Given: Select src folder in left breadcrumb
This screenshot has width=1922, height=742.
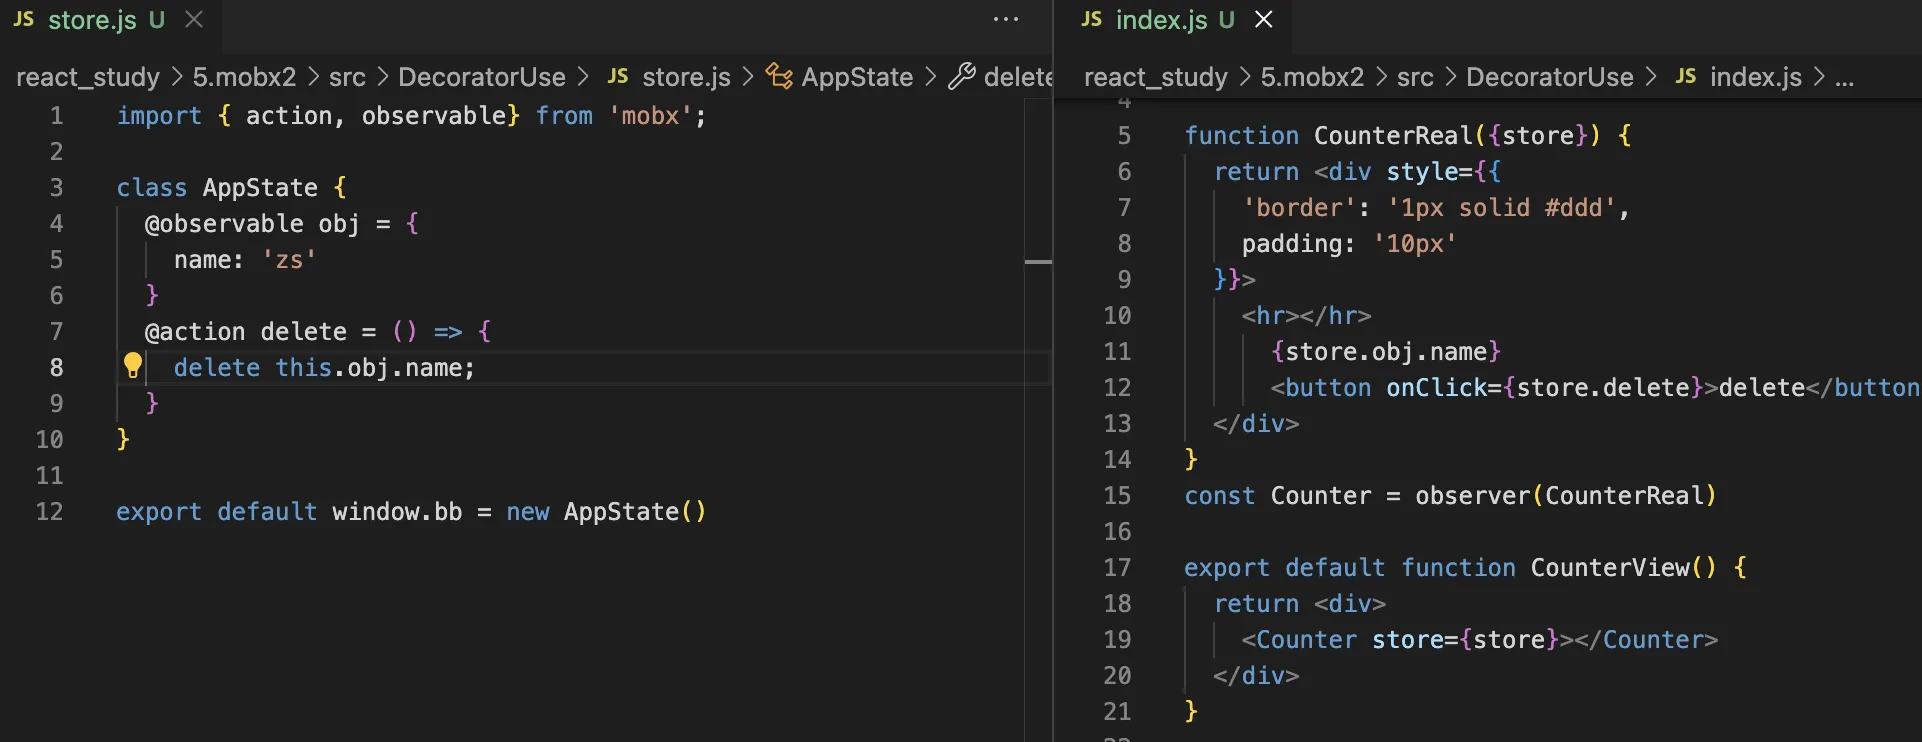Looking at the screenshot, I should coord(347,77).
